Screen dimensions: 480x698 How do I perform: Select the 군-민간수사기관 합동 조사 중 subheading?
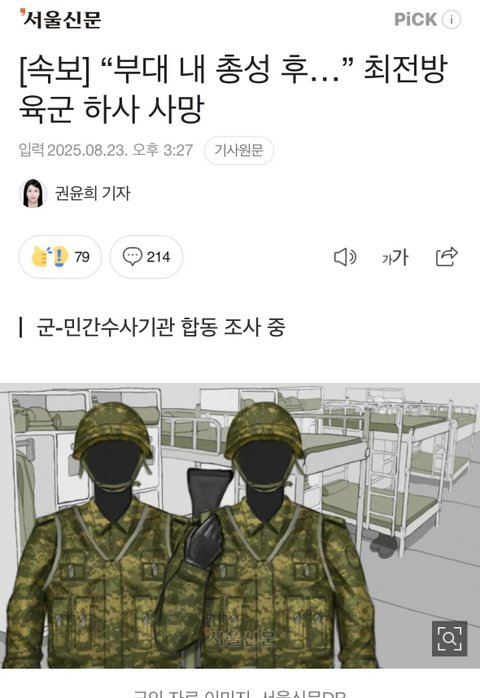(160, 327)
